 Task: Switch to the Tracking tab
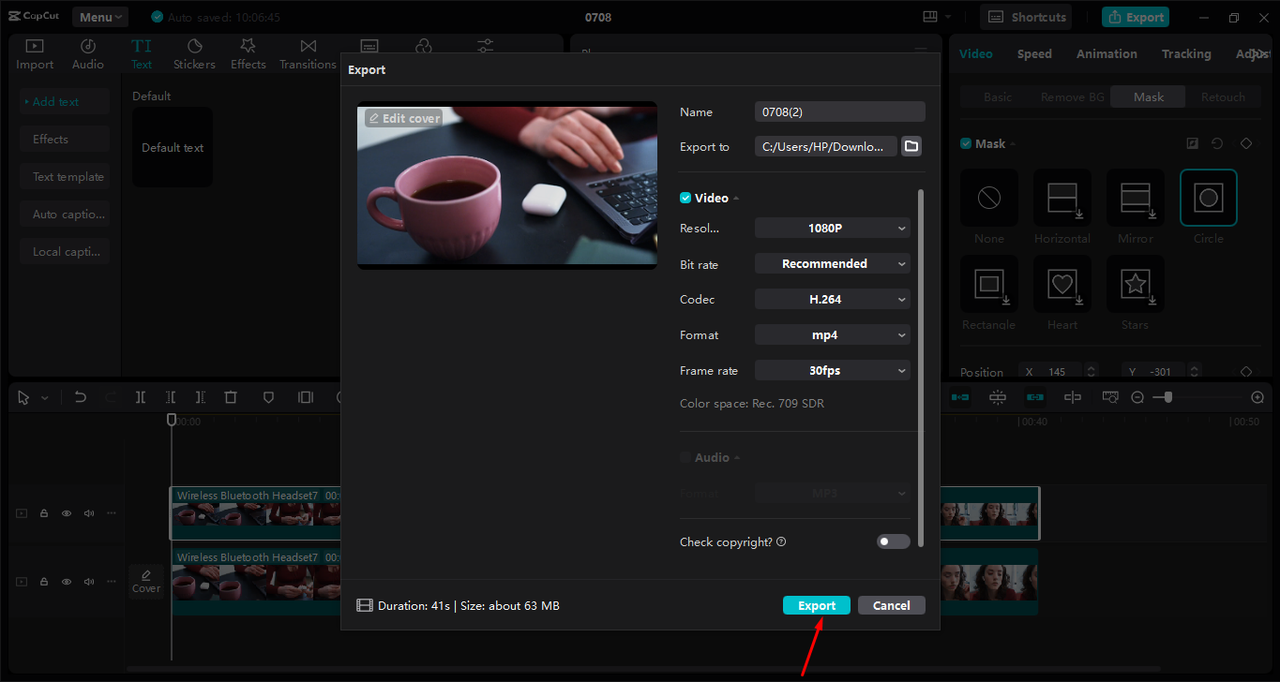tap(1186, 54)
